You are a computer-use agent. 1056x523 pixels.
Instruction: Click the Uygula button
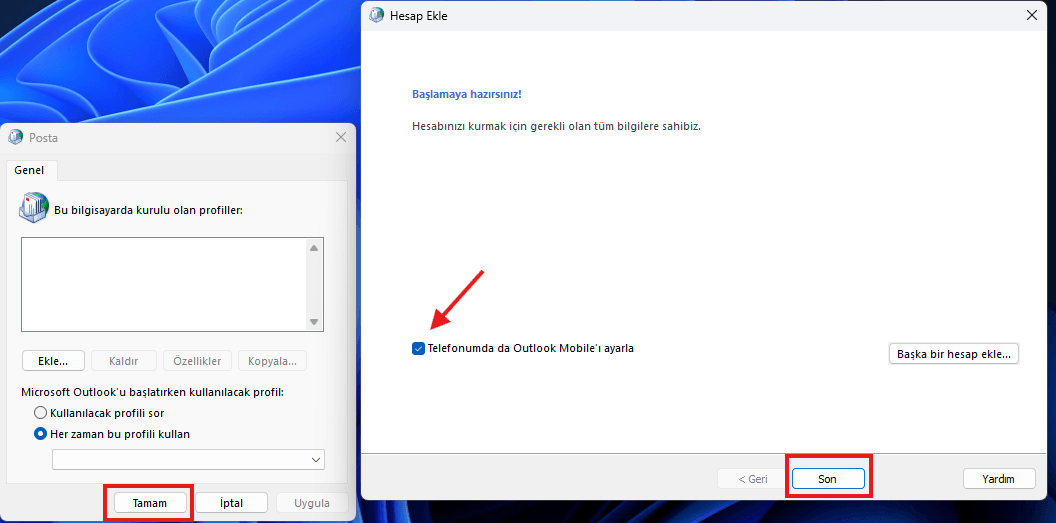(312, 503)
